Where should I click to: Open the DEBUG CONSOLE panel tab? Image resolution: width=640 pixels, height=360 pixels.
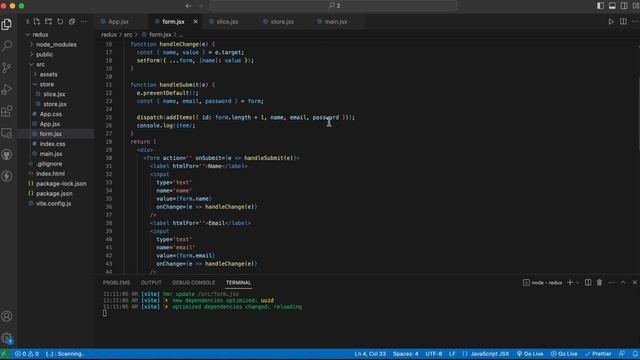tap(193, 282)
